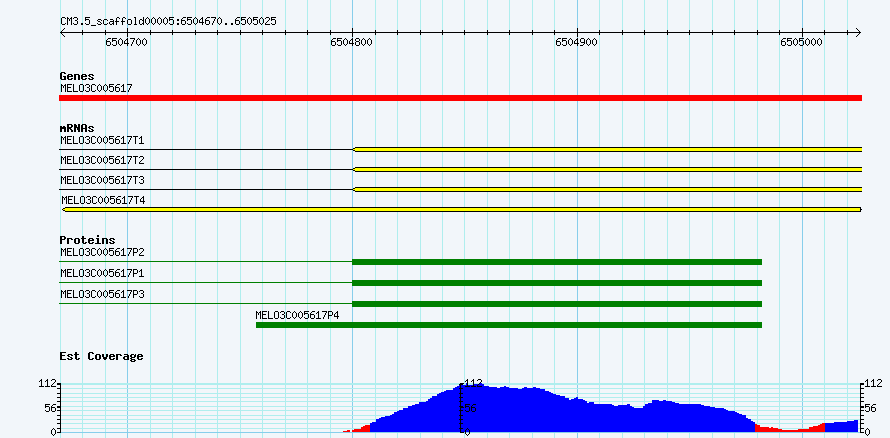This screenshot has height=438, width=890.
Task: Click the MELO3C005617T2 label text
Action: tap(102, 160)
